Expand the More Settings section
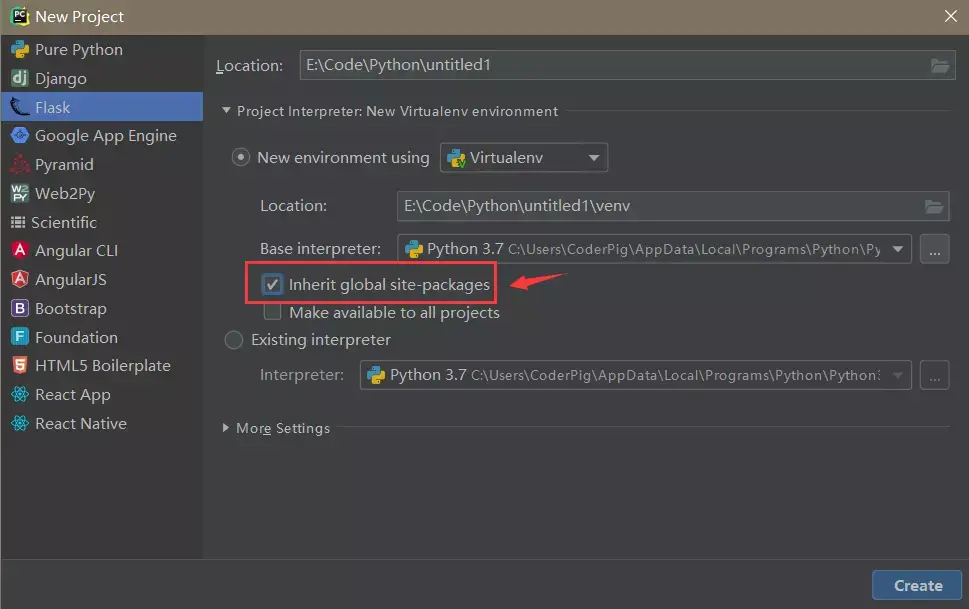Screen dimensions: 969x609 [x=226, y=428]
